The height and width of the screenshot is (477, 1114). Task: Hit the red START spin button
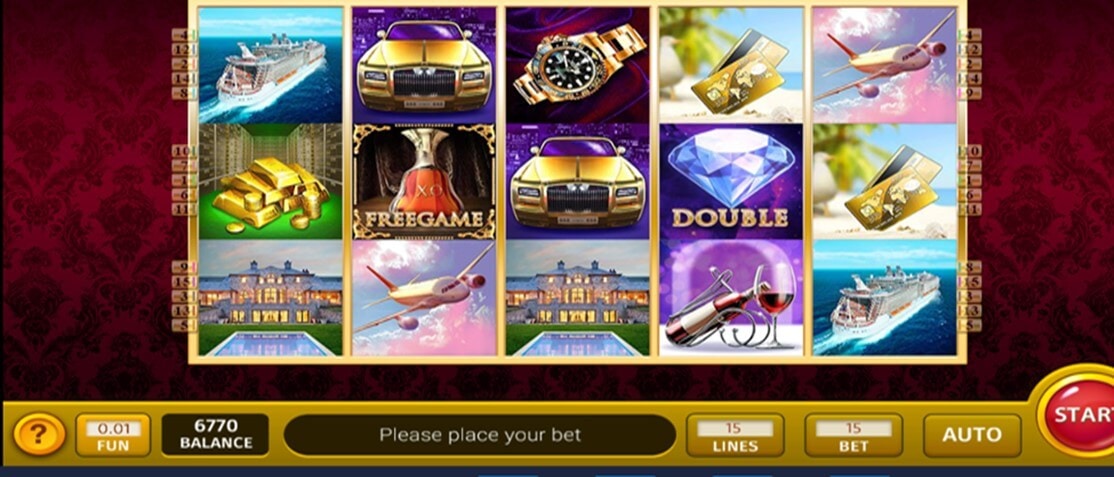click(x=1076, y=416)
